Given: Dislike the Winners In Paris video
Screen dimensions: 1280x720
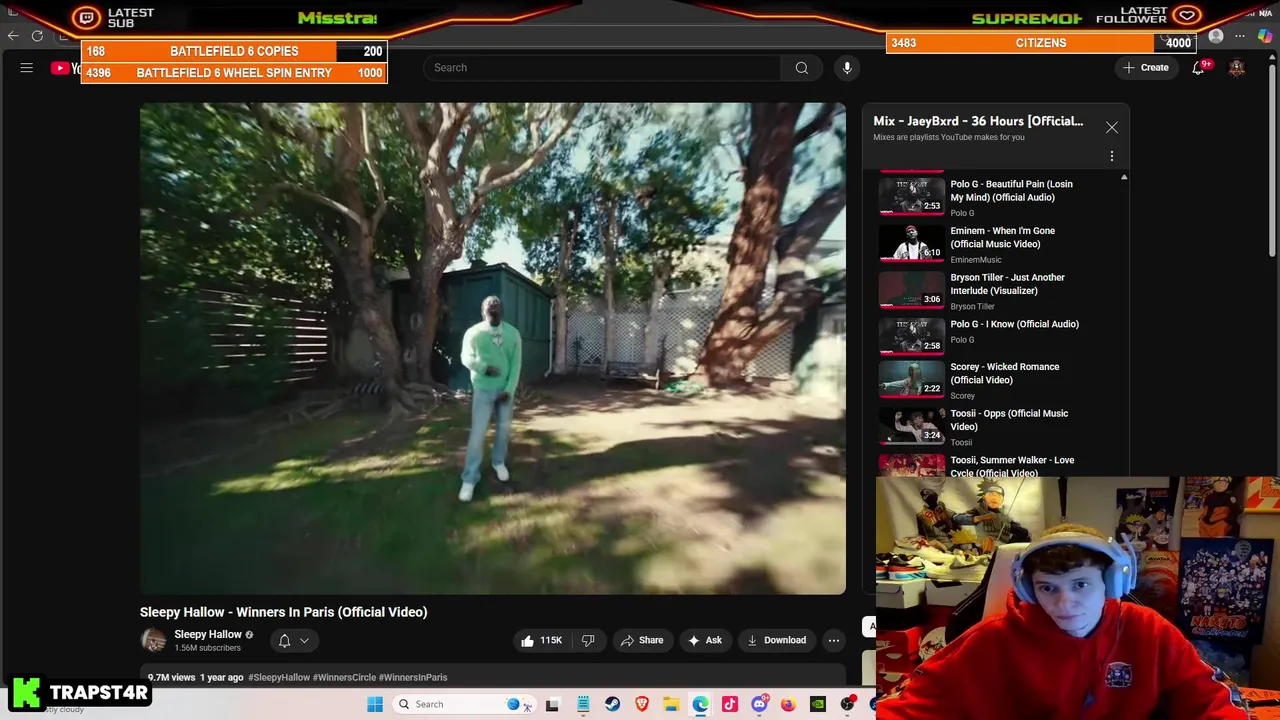Looking at the screenshot, I should tap(588, 640).
